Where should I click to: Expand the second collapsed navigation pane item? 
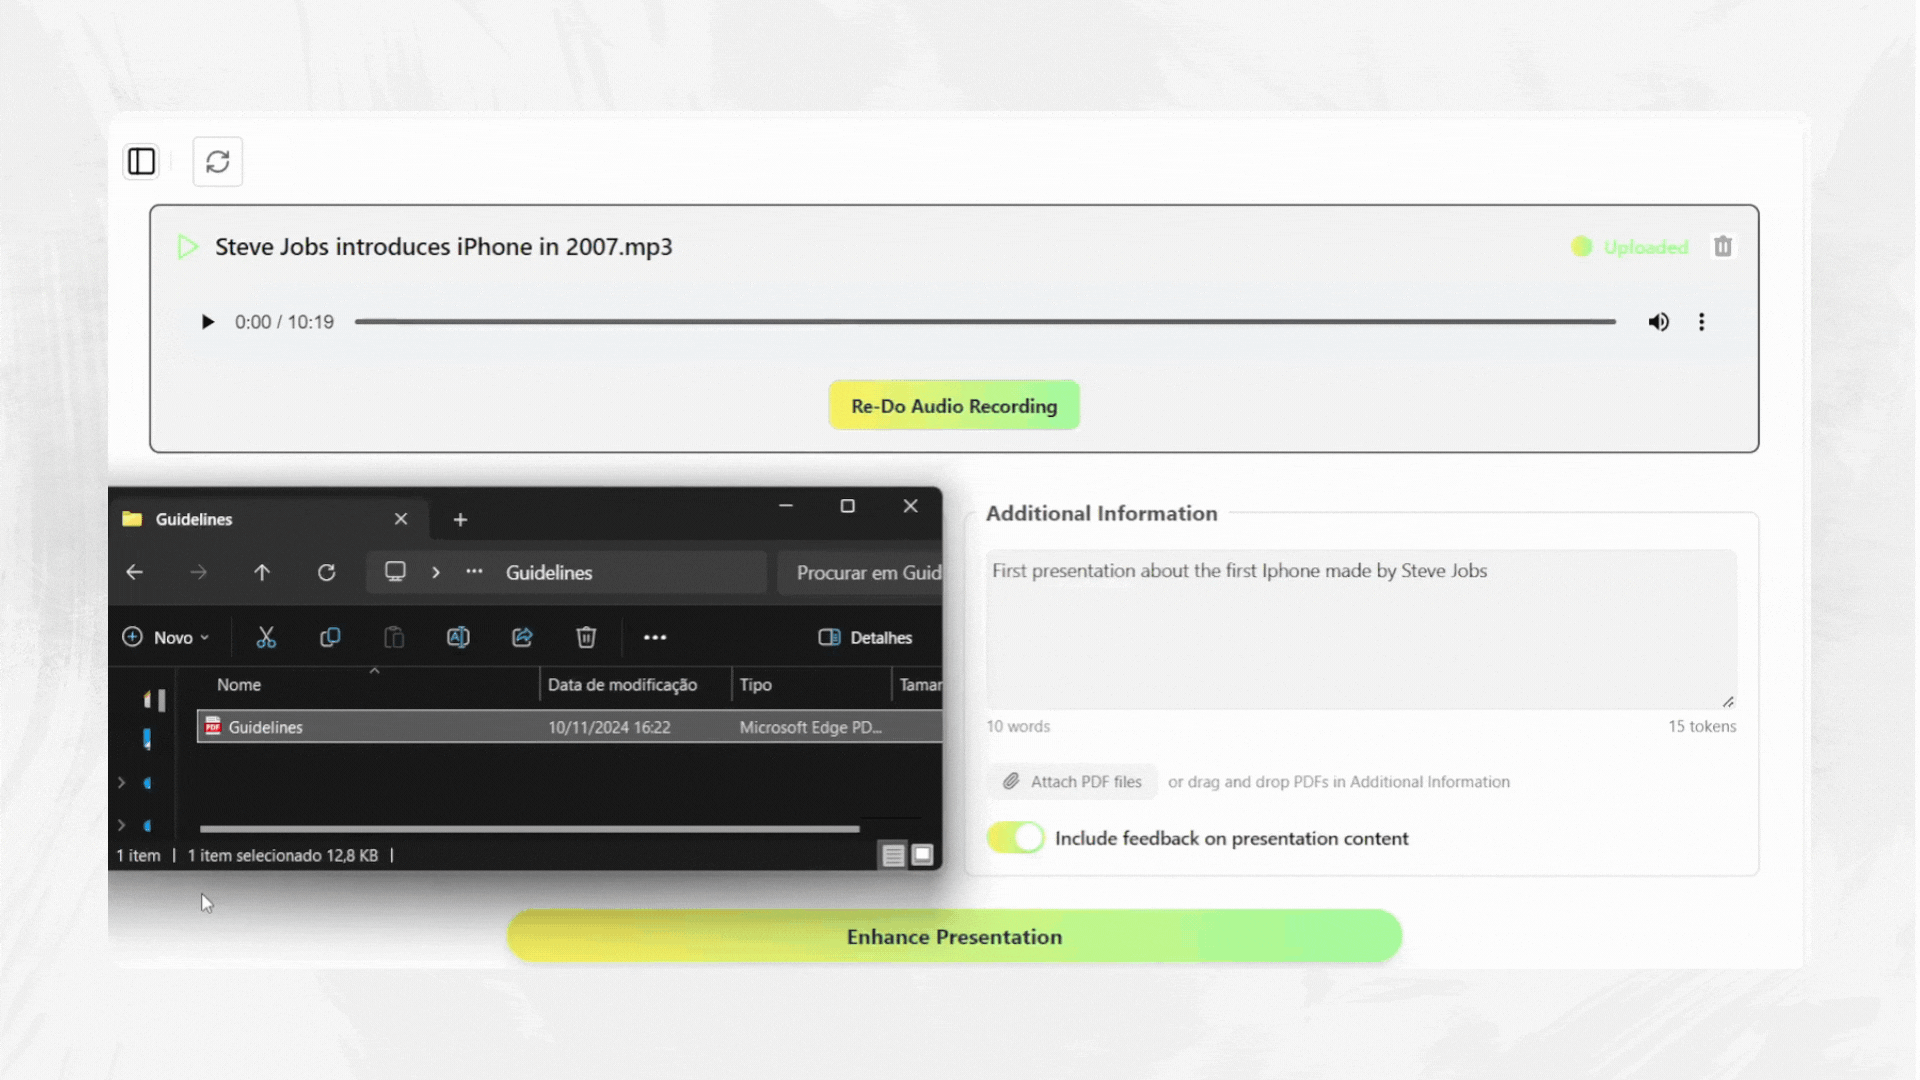[x=122, y=825]
